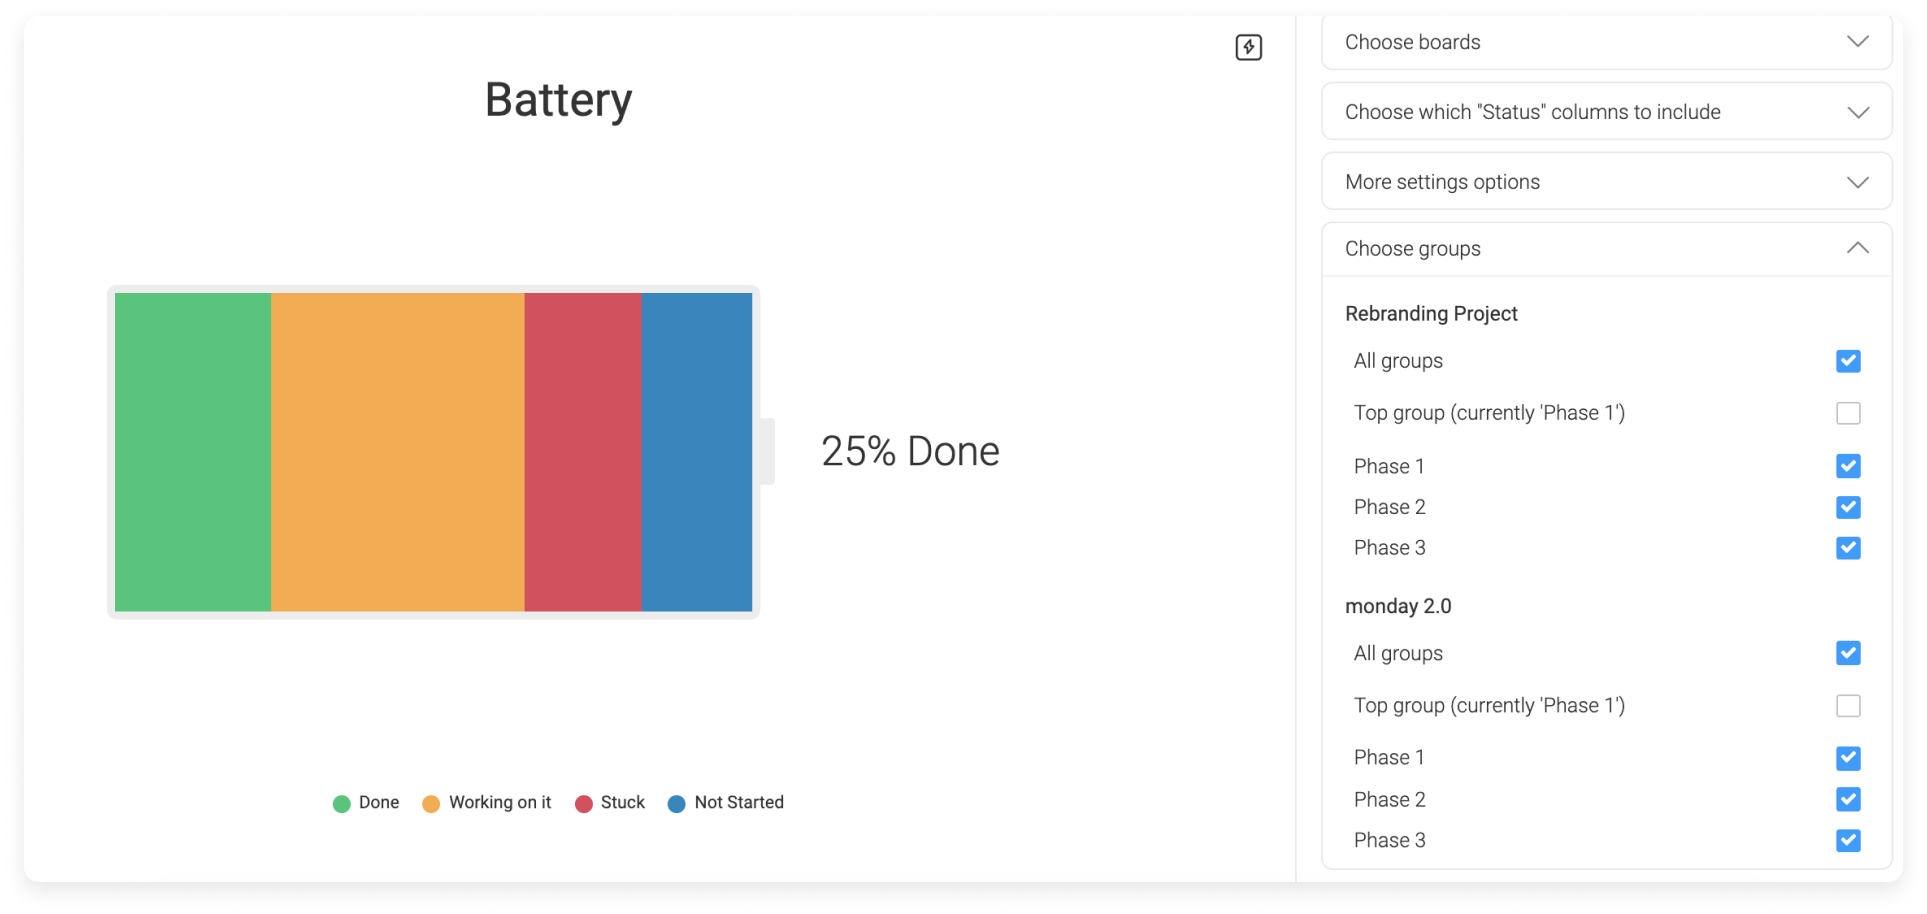The width and height of the screenshot is (1927, 914).
Task: Click the green Done battery segment
Action: [193, 452]
